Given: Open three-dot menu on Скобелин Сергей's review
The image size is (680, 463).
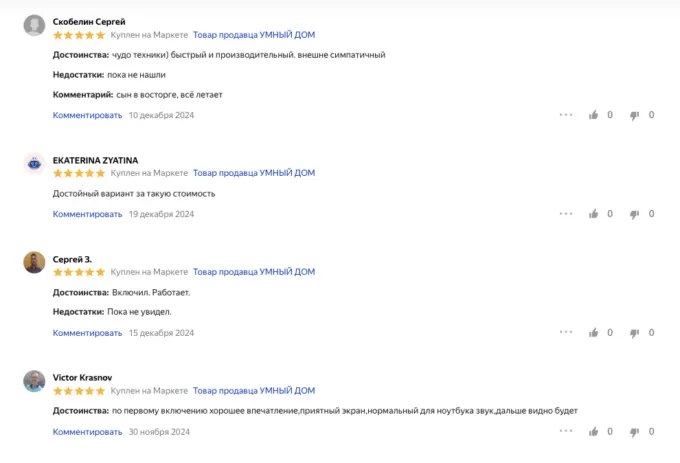Looking at the screenshot, I should pos(566,115).
